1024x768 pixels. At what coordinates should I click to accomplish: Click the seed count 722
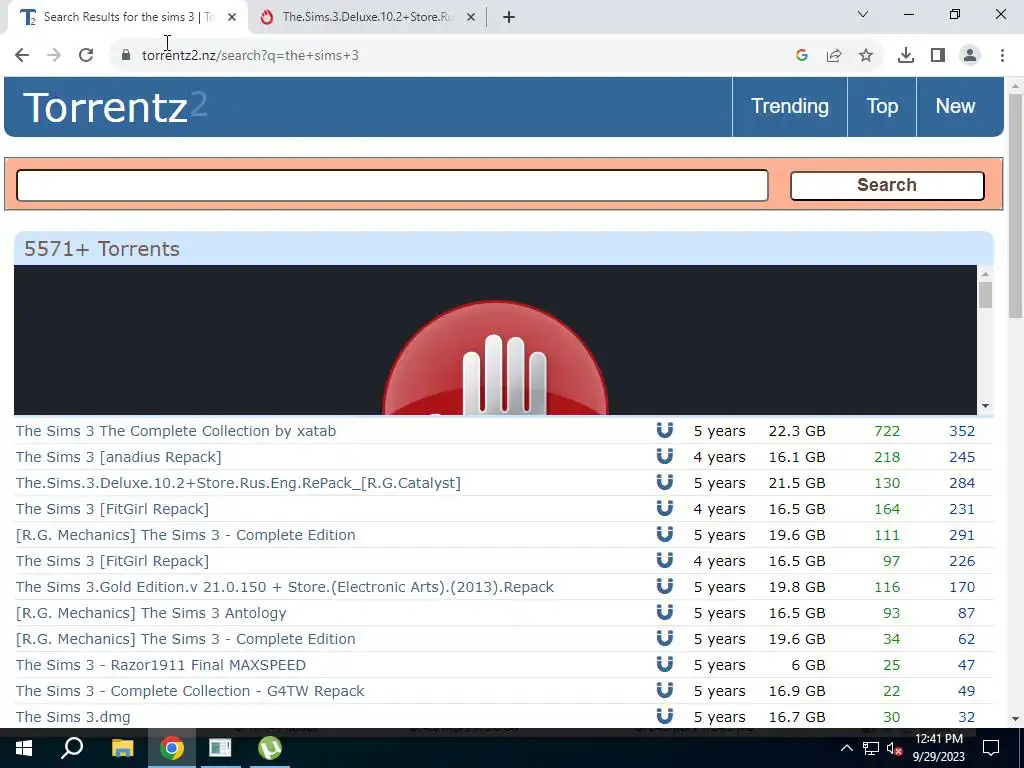click(x=887, y=431)
